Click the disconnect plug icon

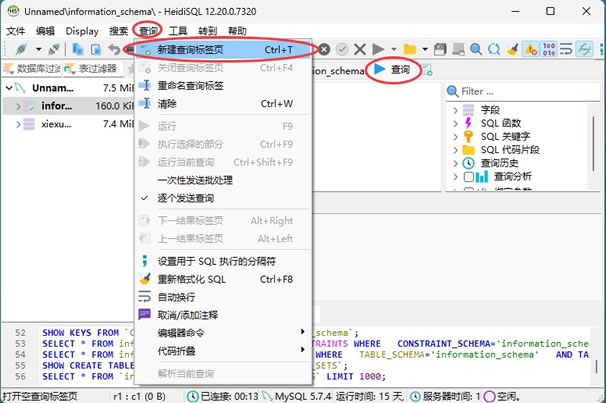pyautogui.click(x=54, y=49)
